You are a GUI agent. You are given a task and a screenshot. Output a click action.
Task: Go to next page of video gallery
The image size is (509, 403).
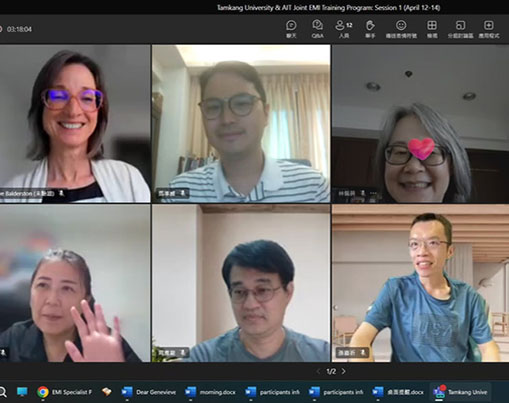point(344,371)
